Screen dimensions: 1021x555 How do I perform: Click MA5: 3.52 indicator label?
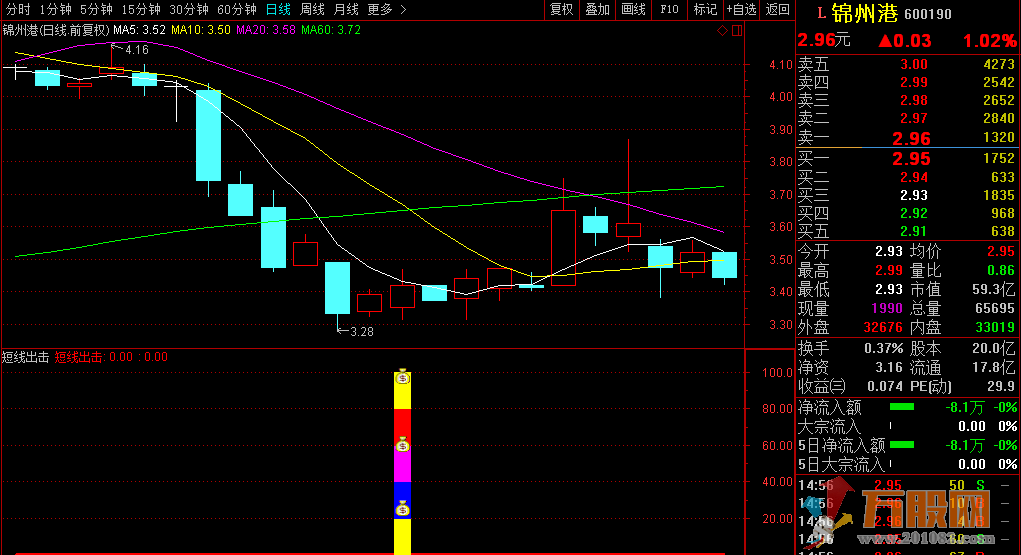tap(139, 30)
